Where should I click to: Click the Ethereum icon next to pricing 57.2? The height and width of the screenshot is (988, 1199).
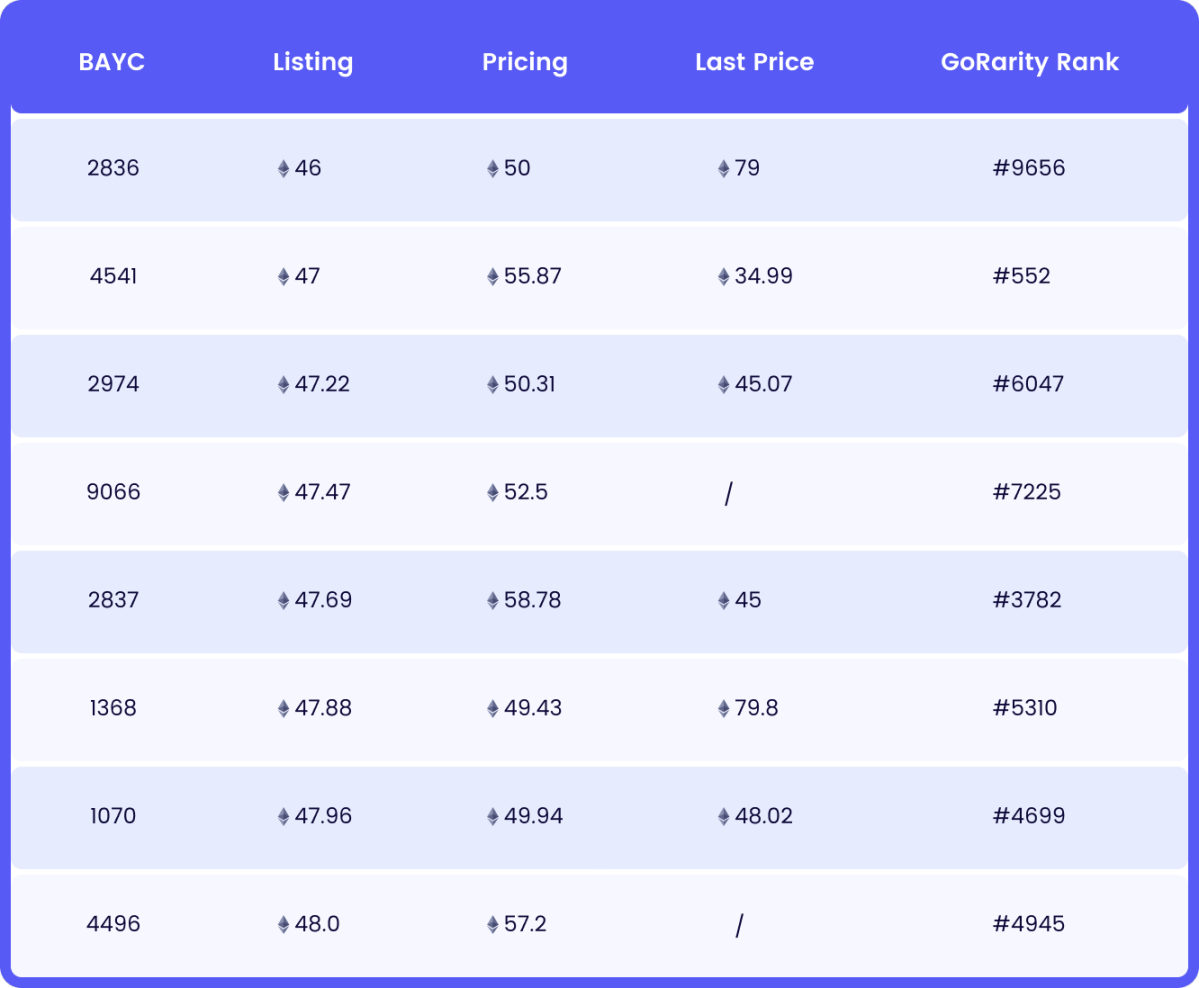click(492, 925)
